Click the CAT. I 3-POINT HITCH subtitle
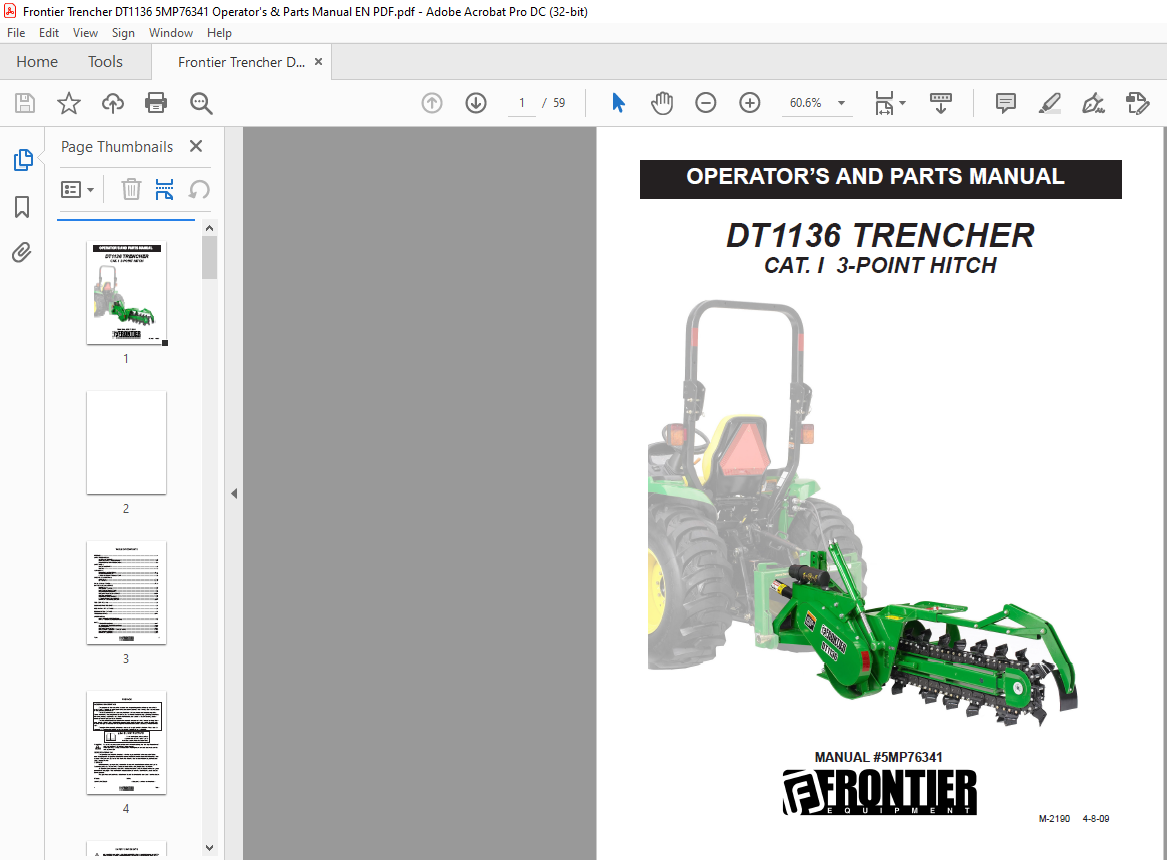 click(880, 266)
